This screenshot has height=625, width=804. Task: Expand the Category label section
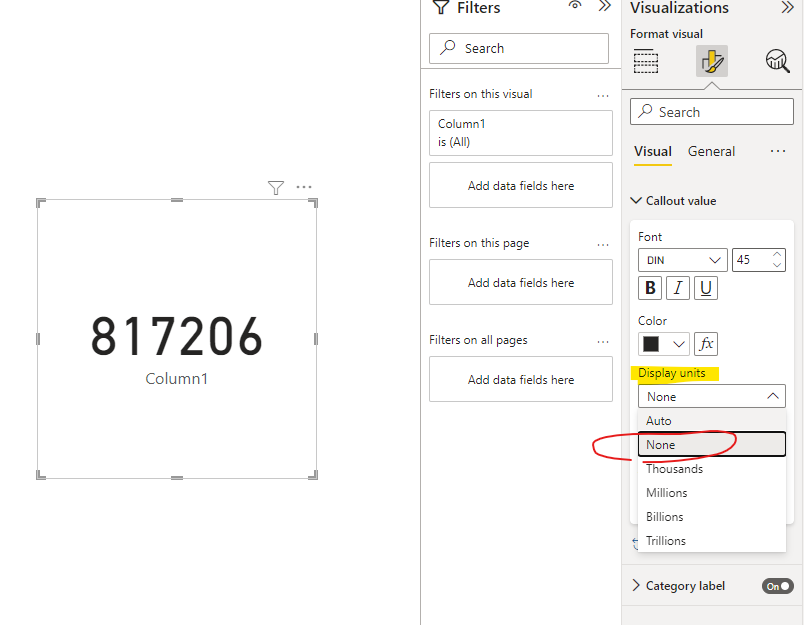tap(636, 586)
